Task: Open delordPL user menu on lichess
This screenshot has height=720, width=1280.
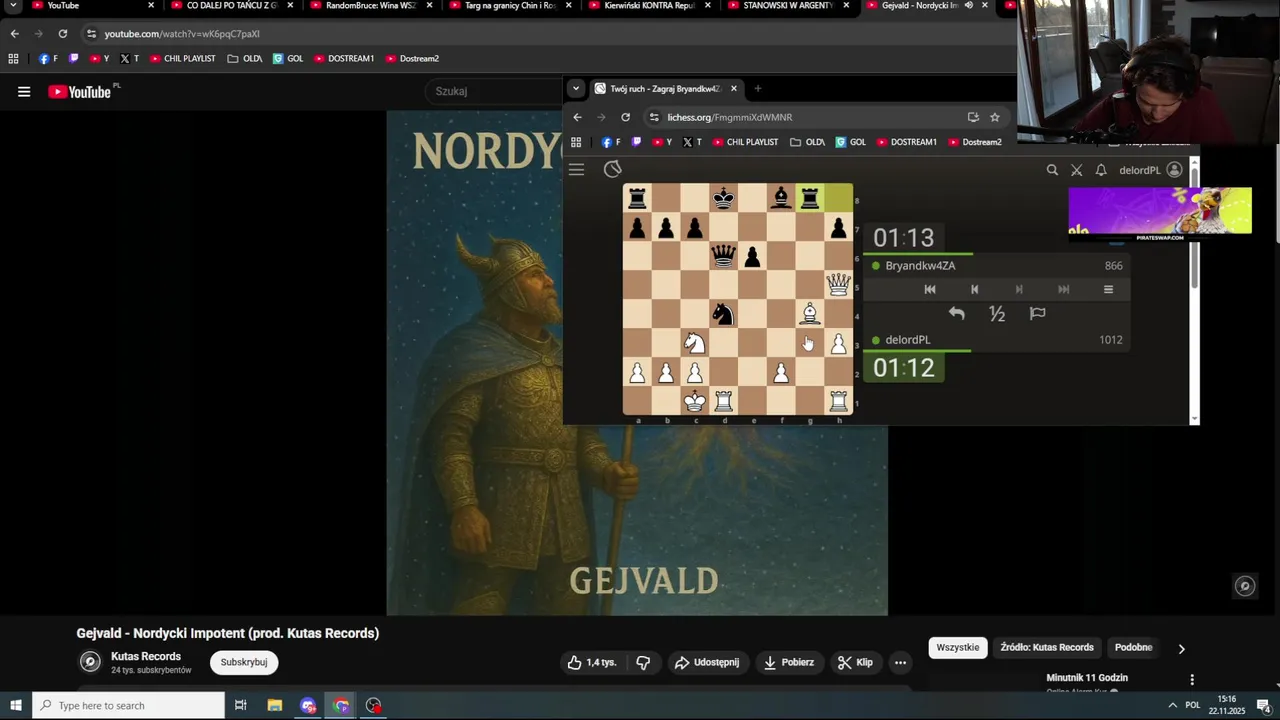Action: pos(1150,170)
